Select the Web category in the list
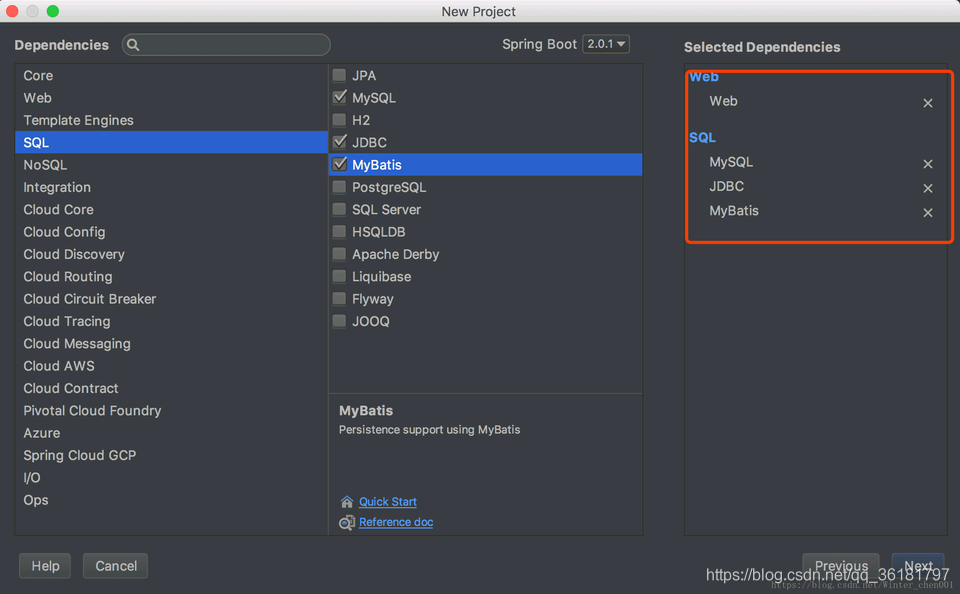The height and width of the screenshot is (594, 960). click(171, 98)
